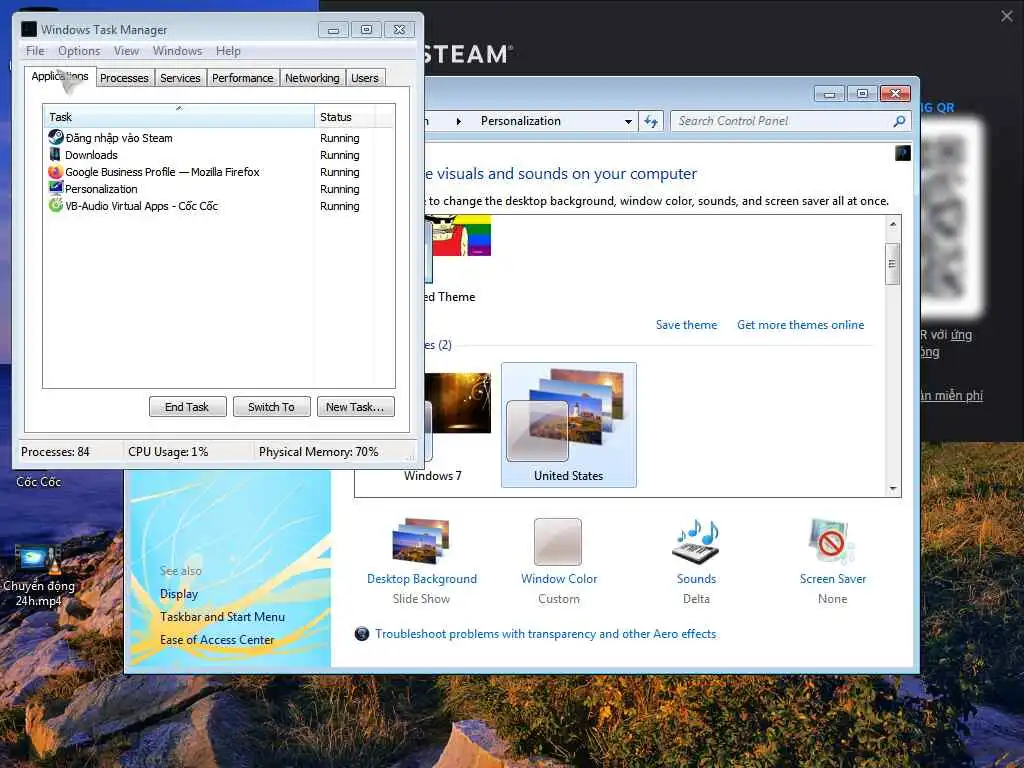Switch to the Services tab

pos(180,78)
